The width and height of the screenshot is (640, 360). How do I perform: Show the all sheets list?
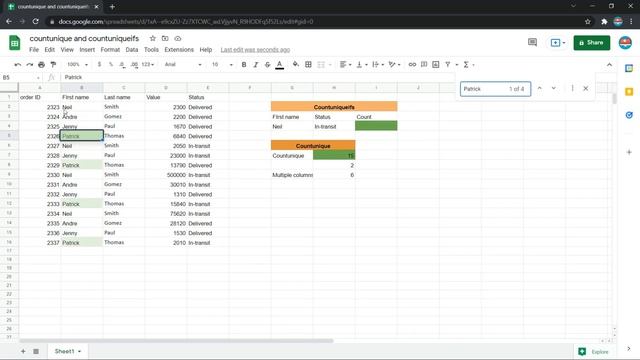click(x=36, y=351)
